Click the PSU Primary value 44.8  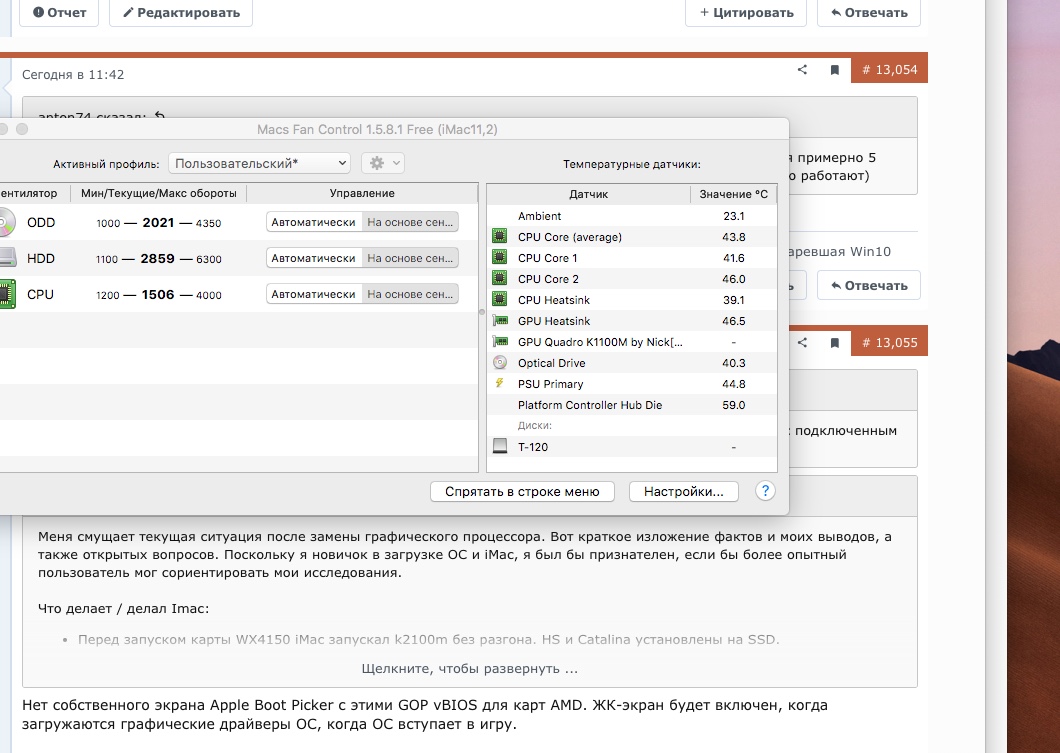733,384
